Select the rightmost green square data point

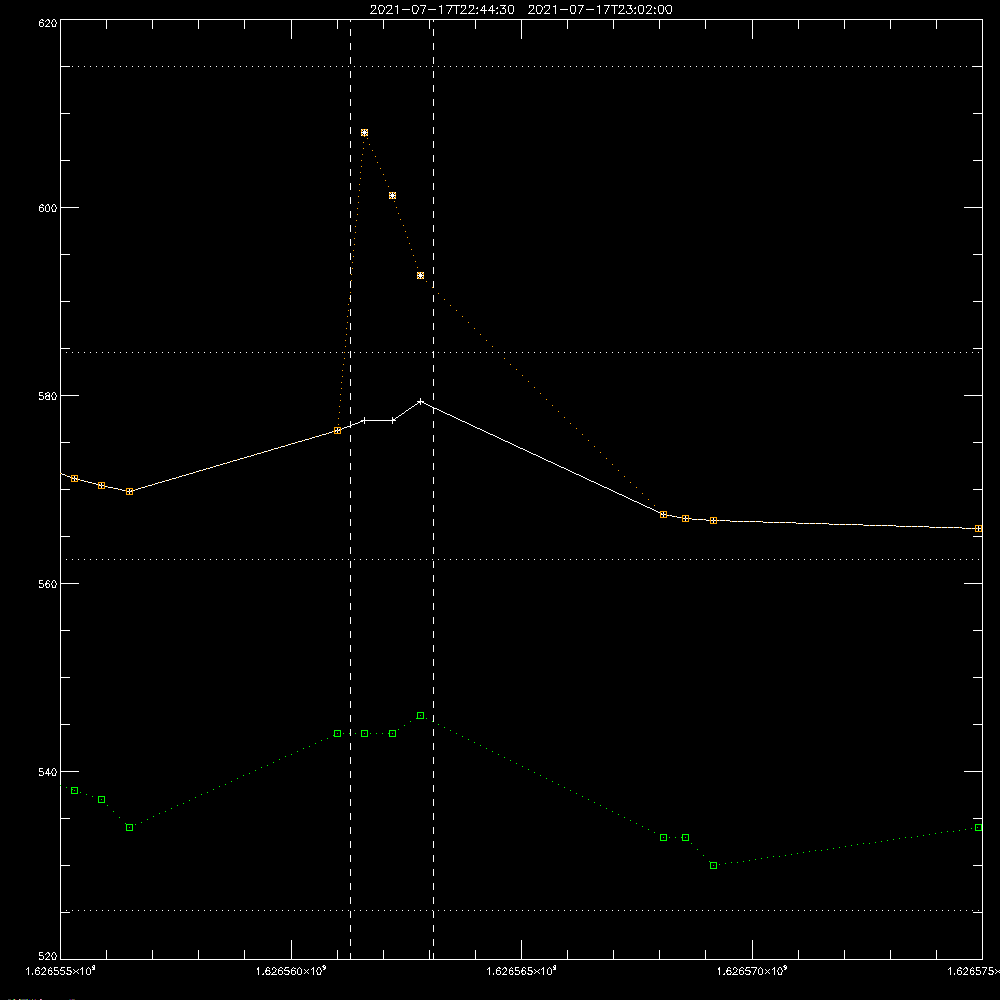(x=978, y=828)
